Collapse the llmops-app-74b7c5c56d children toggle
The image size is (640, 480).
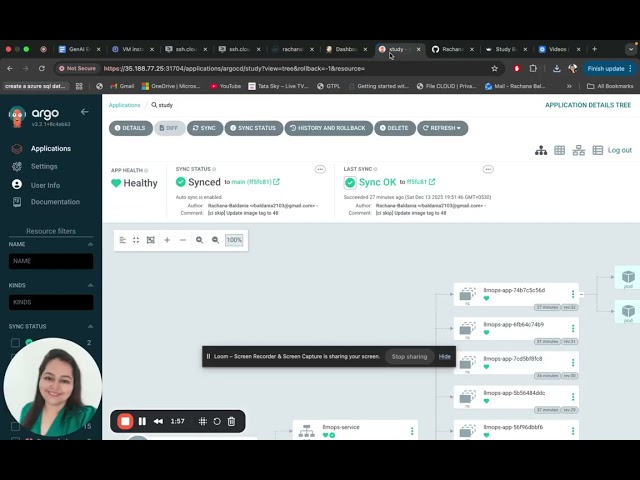pos(582,294)
